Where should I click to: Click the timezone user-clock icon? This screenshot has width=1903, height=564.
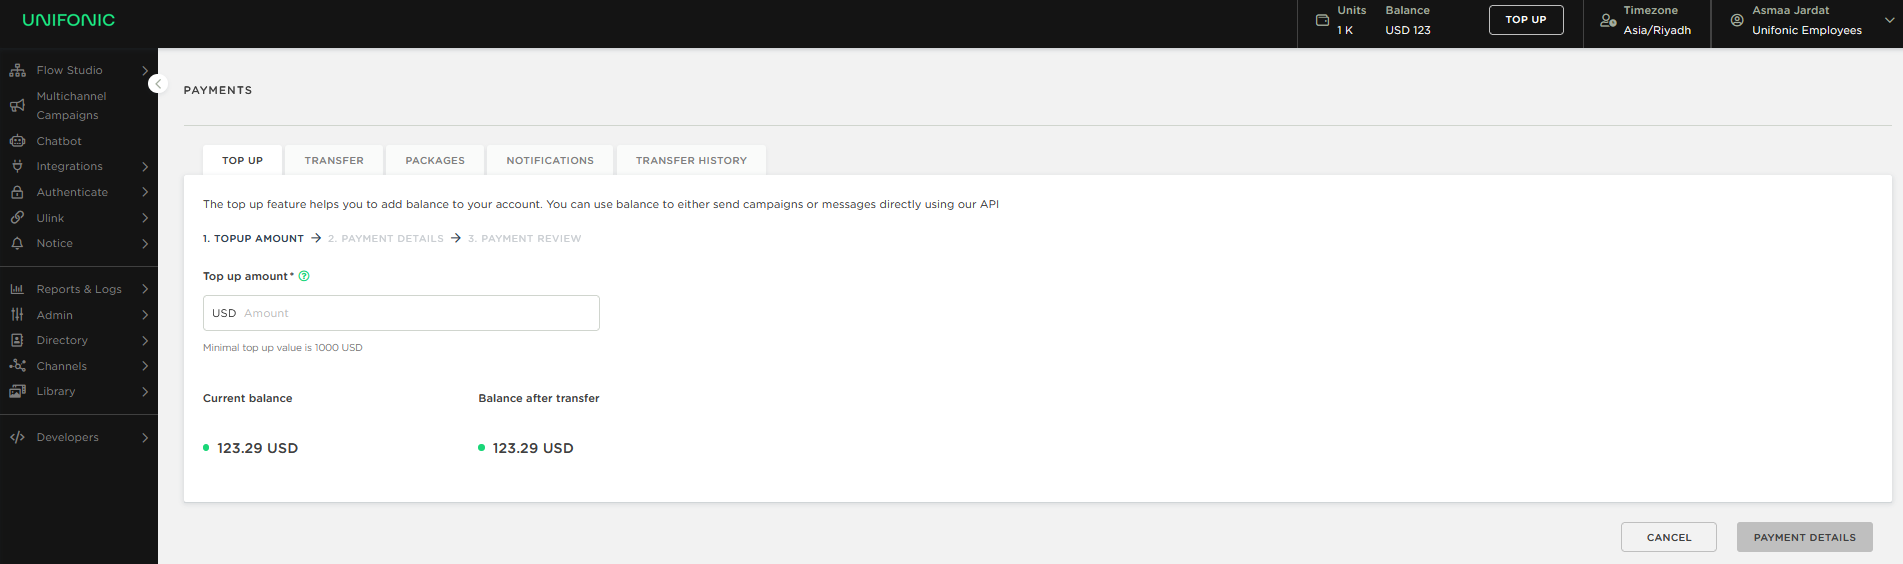(1608, 20)
